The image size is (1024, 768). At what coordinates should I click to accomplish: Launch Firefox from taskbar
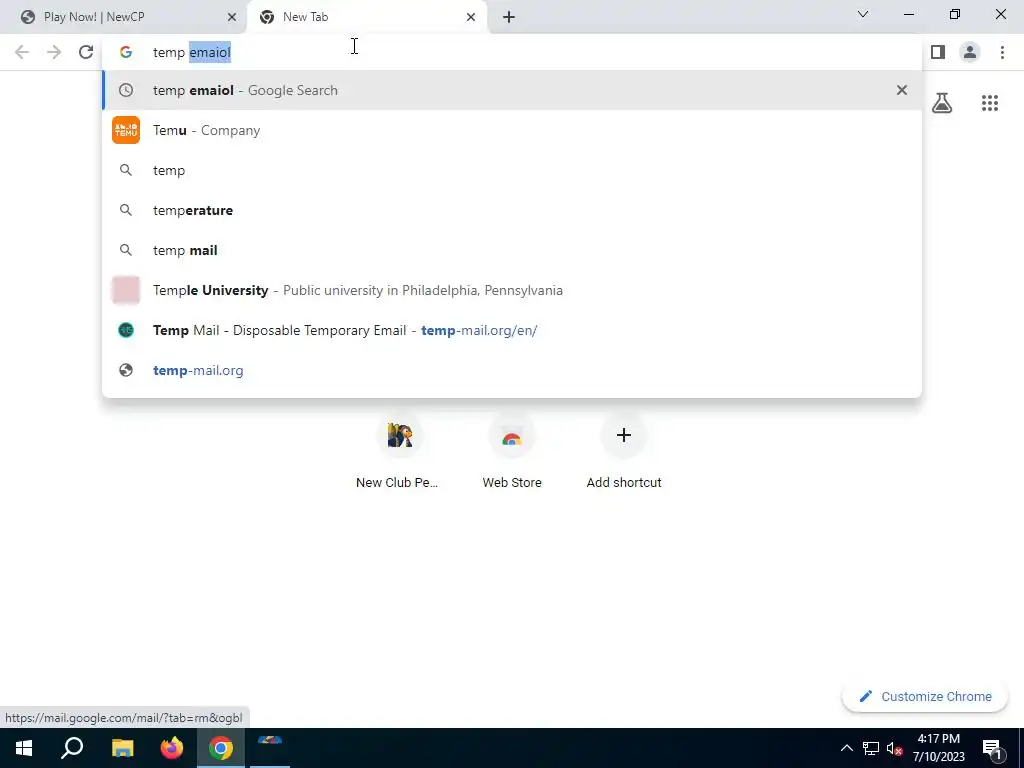pos(172,748)
